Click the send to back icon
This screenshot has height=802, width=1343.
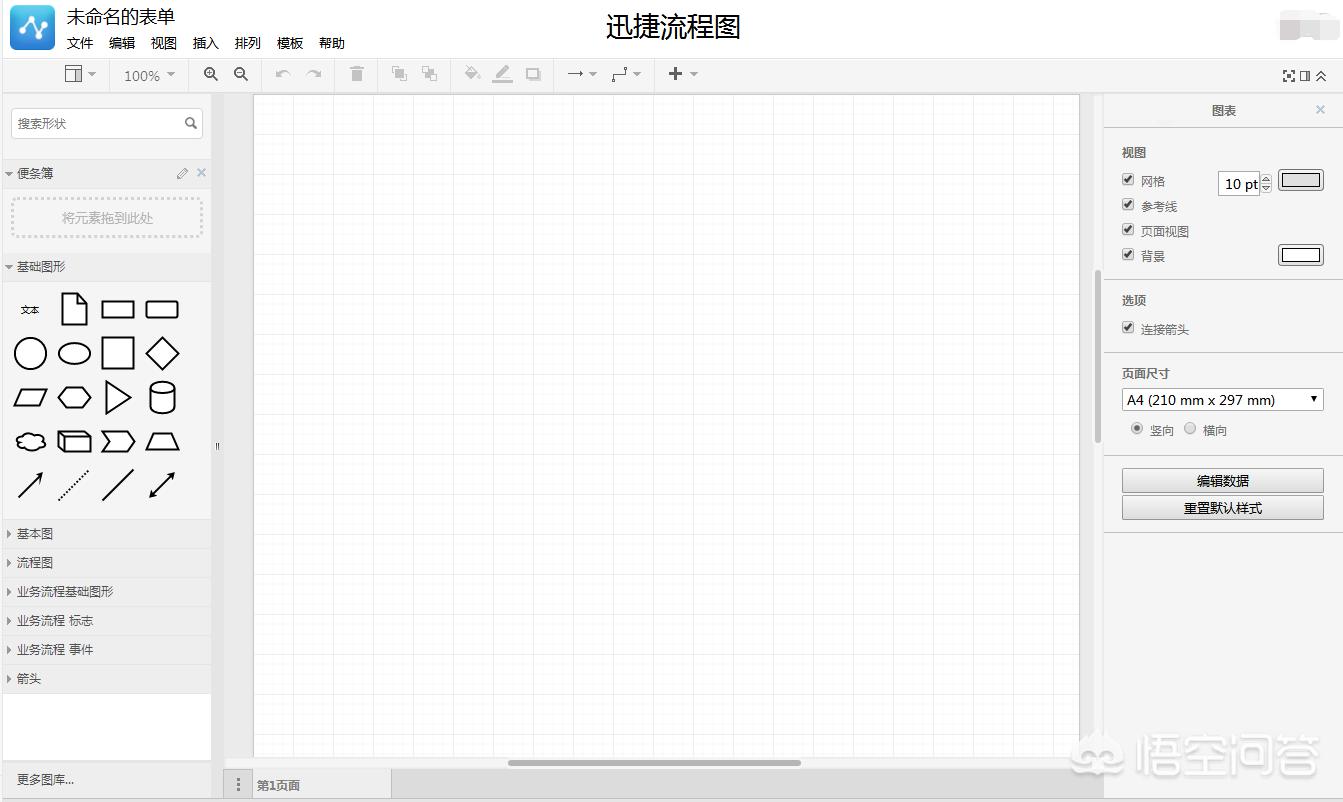coord(429,74)
